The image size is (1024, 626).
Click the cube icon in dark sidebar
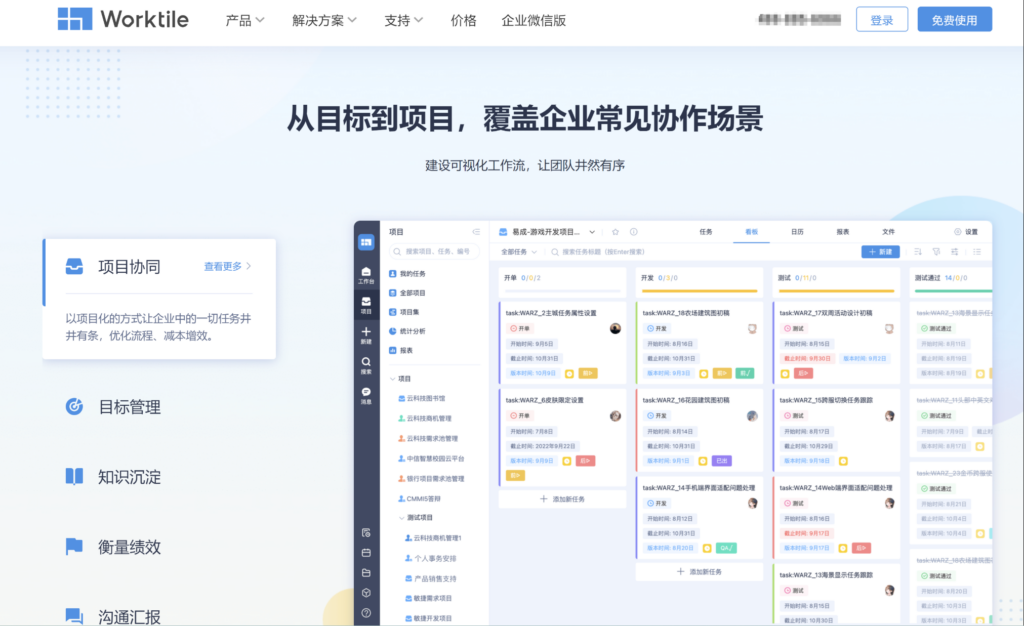[366, 593]
